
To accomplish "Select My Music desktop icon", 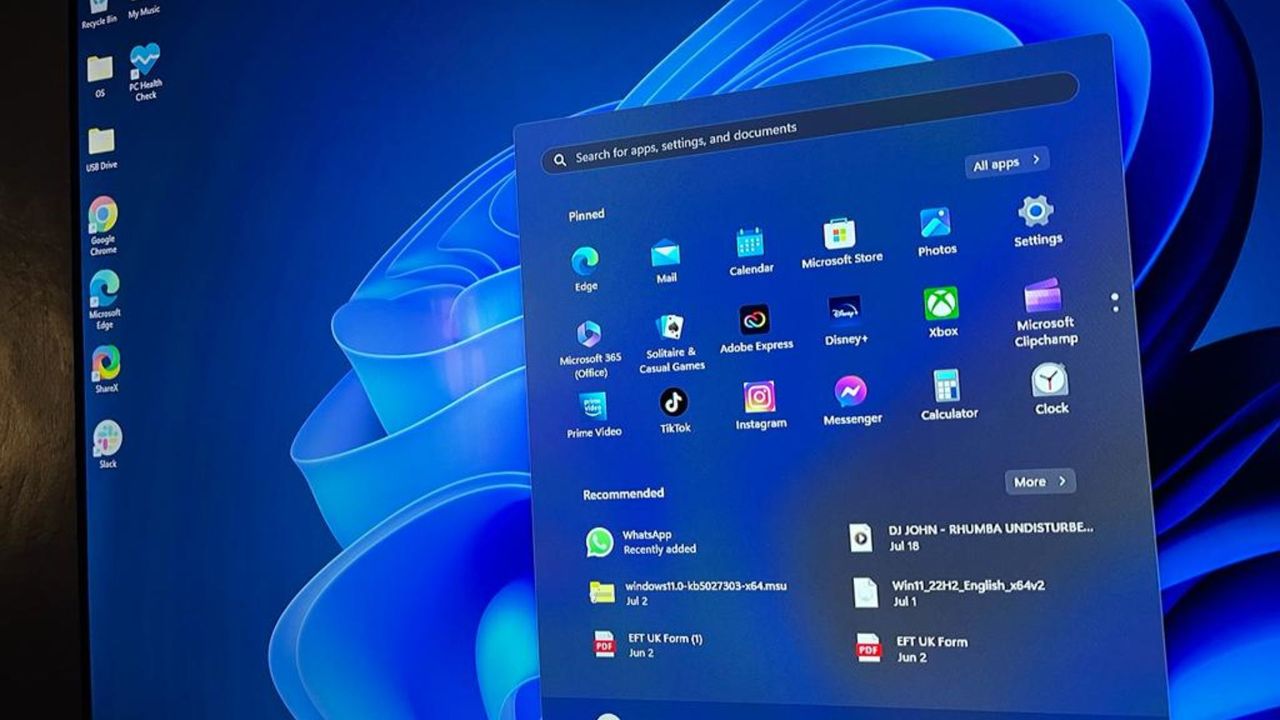I will pos(143,9).
